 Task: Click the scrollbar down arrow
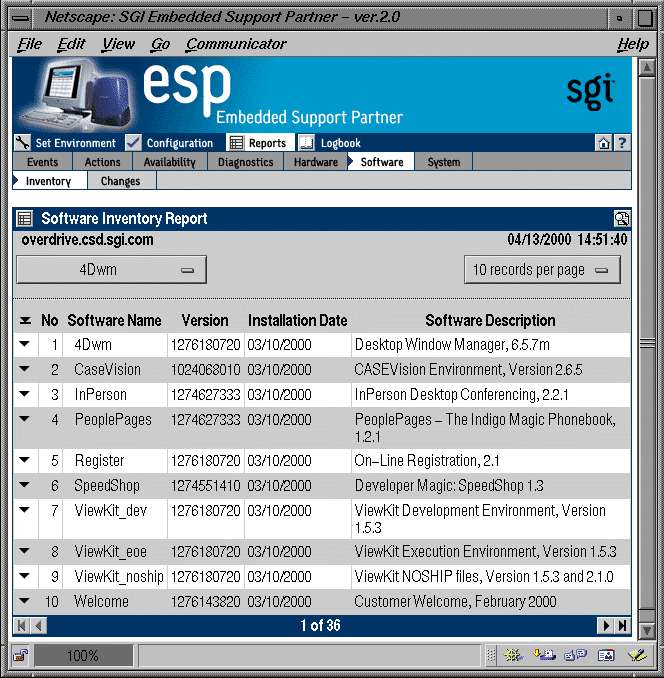(x=647, y=630)
